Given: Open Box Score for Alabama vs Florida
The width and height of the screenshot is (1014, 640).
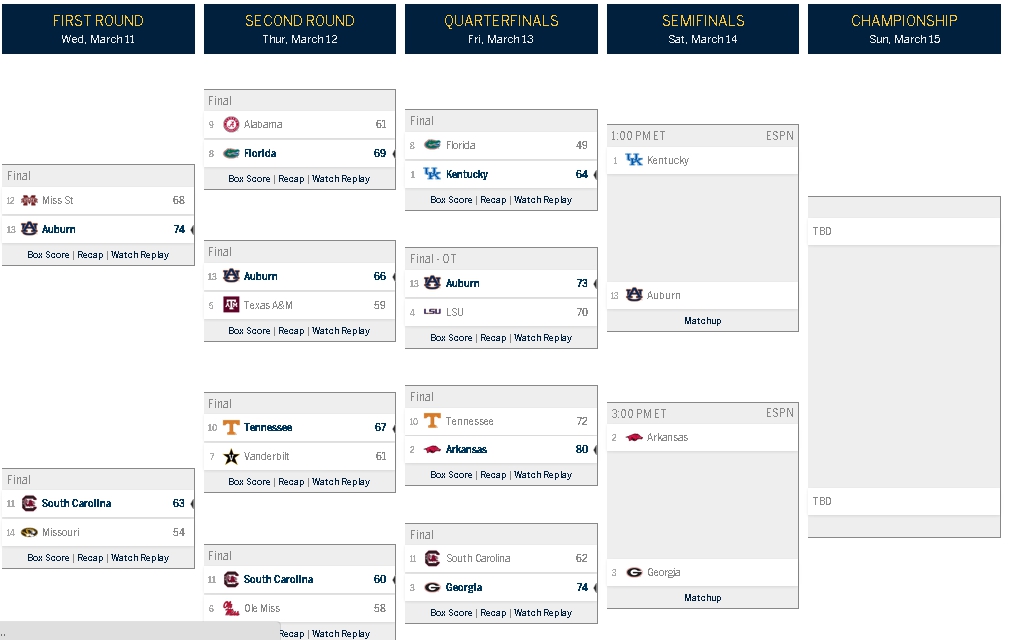Looking at the screenshot, I should (249, 179).
